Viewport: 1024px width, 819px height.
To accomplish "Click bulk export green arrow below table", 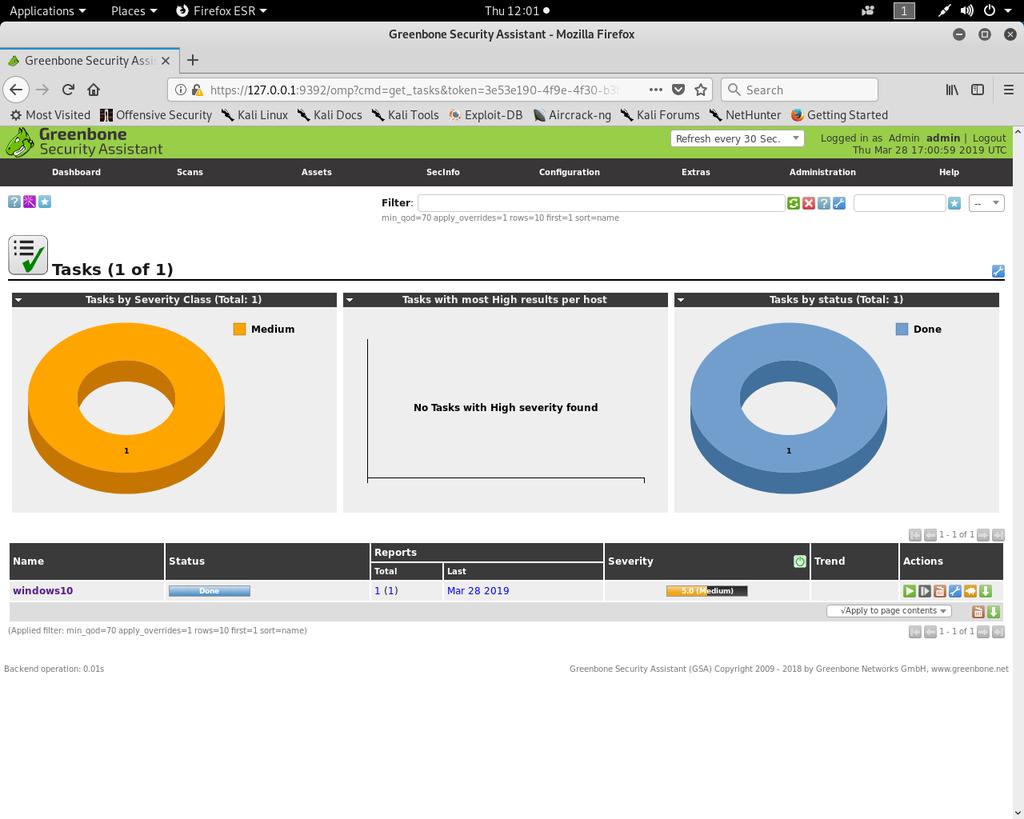I will pyautogui.click(x=993, y=611).
